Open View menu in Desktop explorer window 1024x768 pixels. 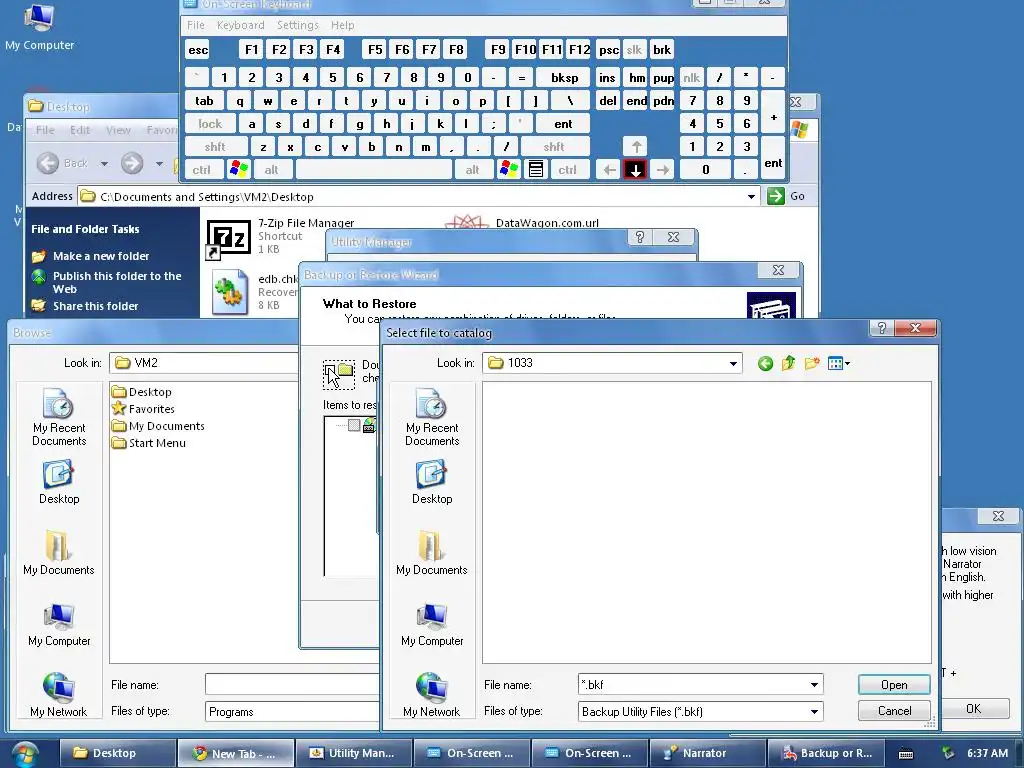(x=118, y=130)
